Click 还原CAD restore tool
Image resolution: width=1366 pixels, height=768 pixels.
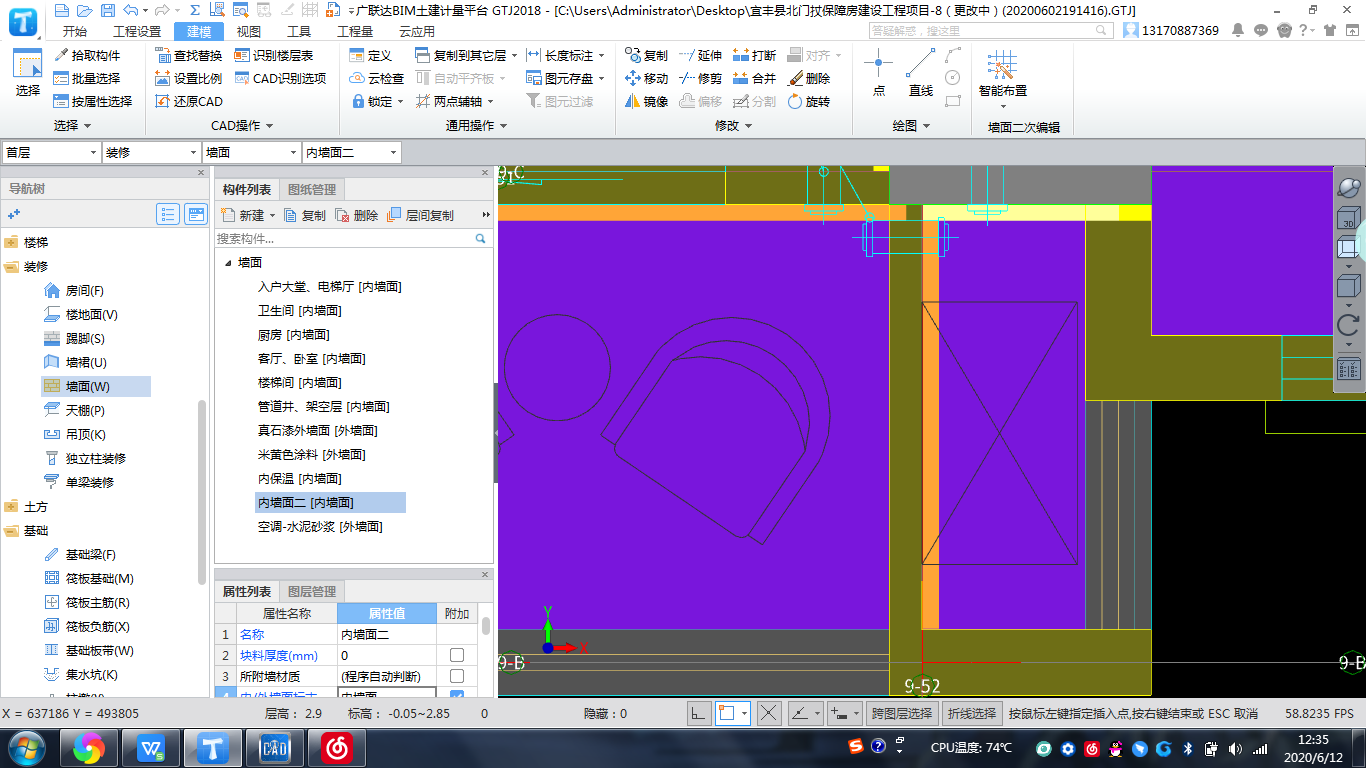point(189,101)
